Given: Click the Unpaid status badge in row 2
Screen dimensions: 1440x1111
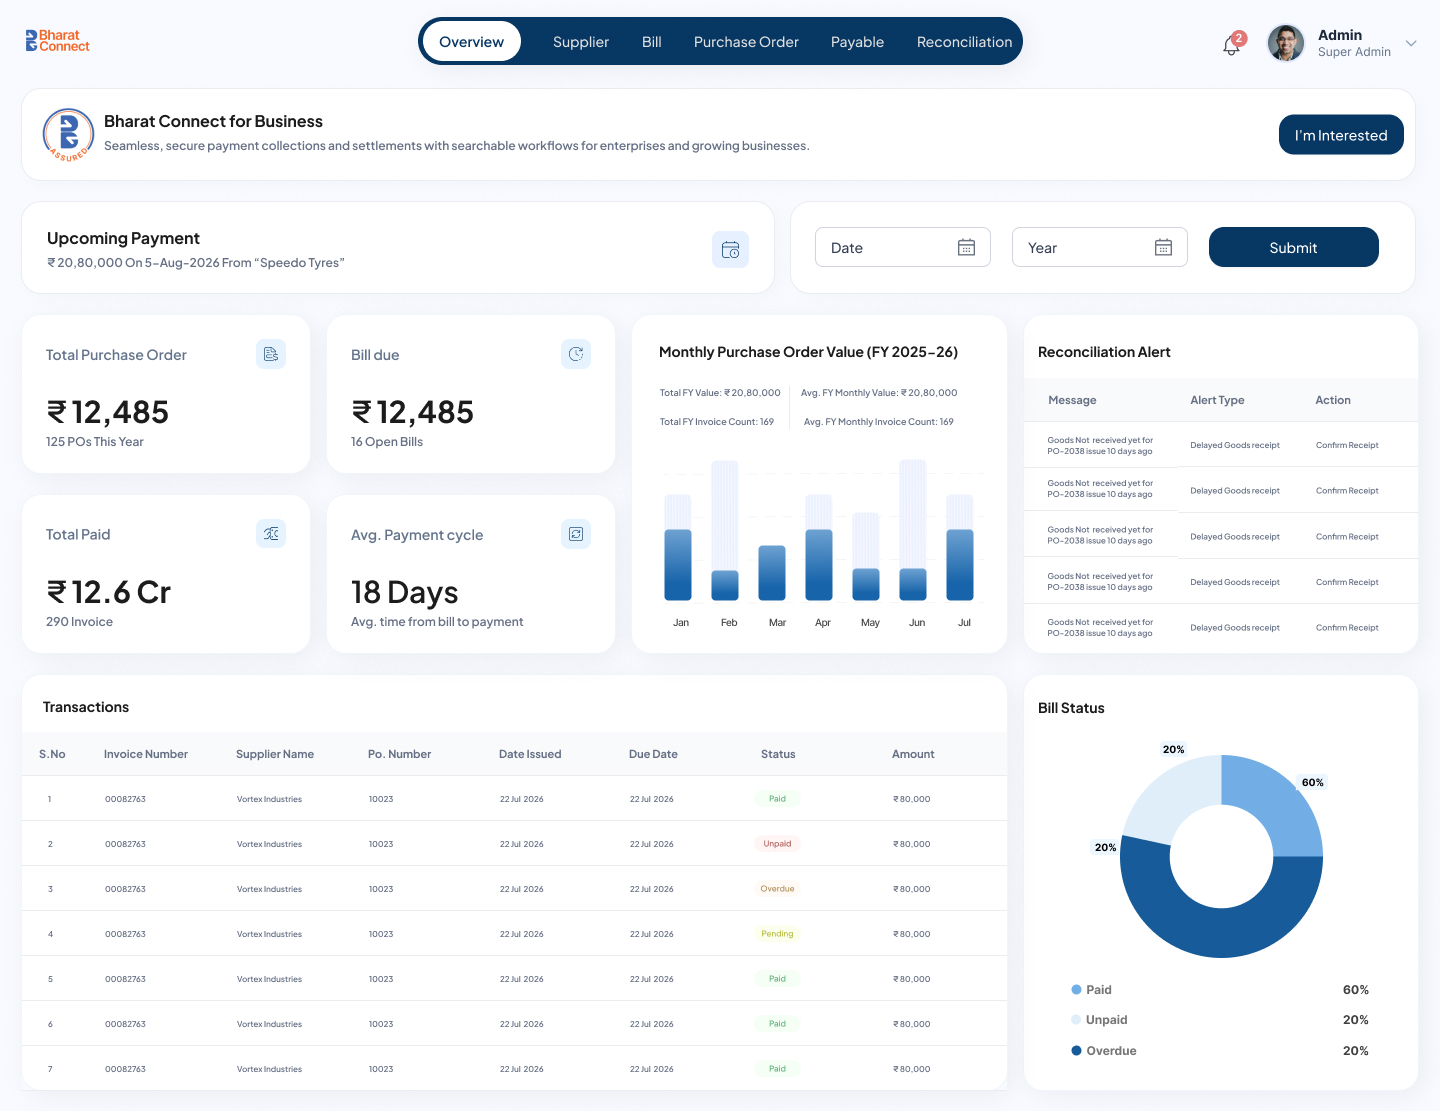Looking at the screenshot, I should (x=777, y=844).
